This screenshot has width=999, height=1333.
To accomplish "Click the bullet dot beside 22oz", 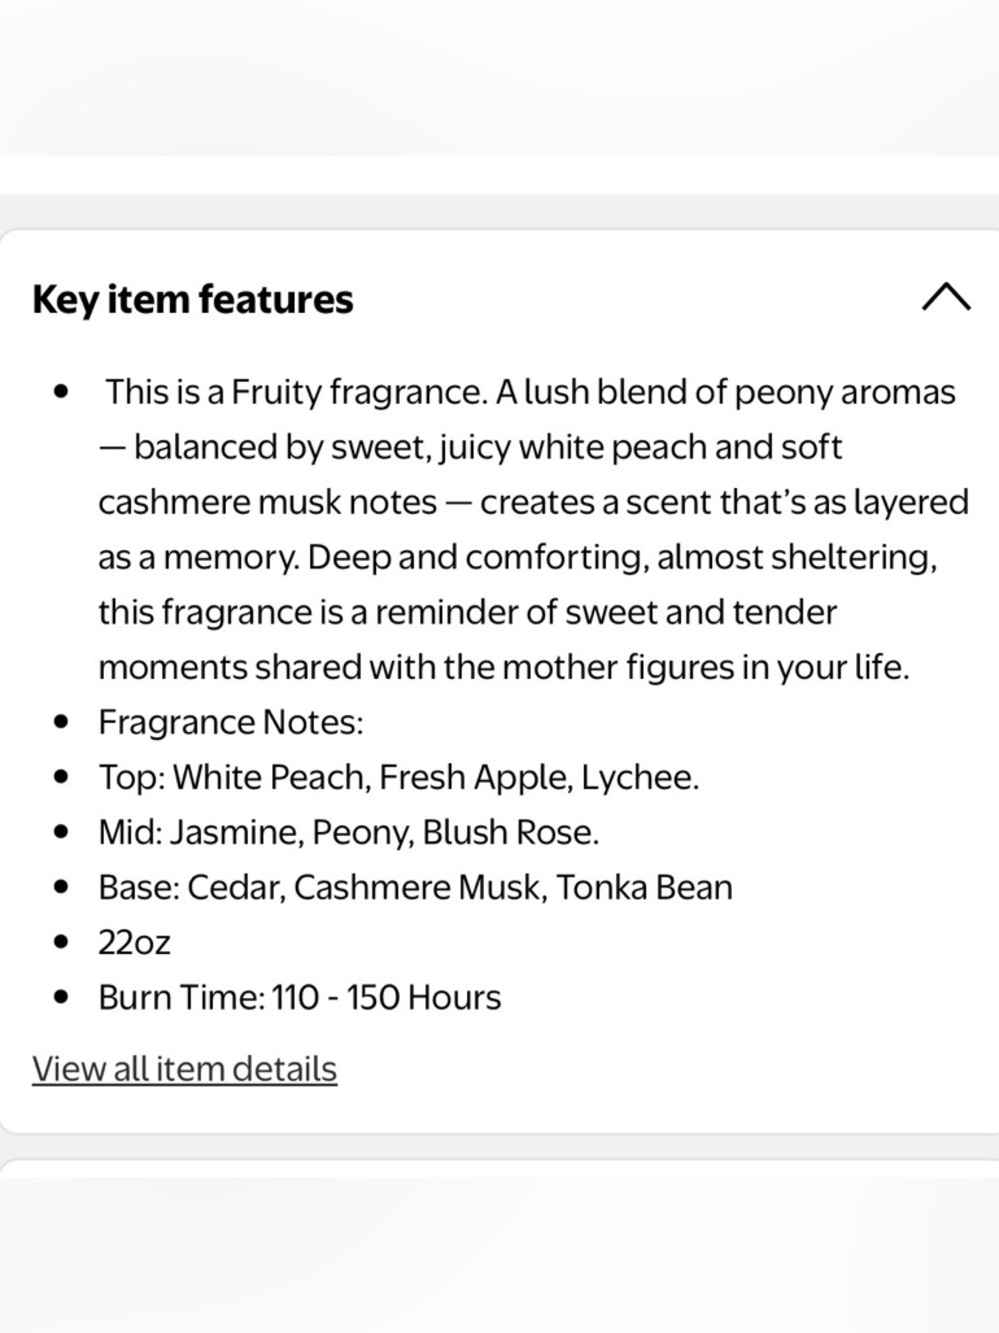I will pyautogui.click(x=63, y=942).
